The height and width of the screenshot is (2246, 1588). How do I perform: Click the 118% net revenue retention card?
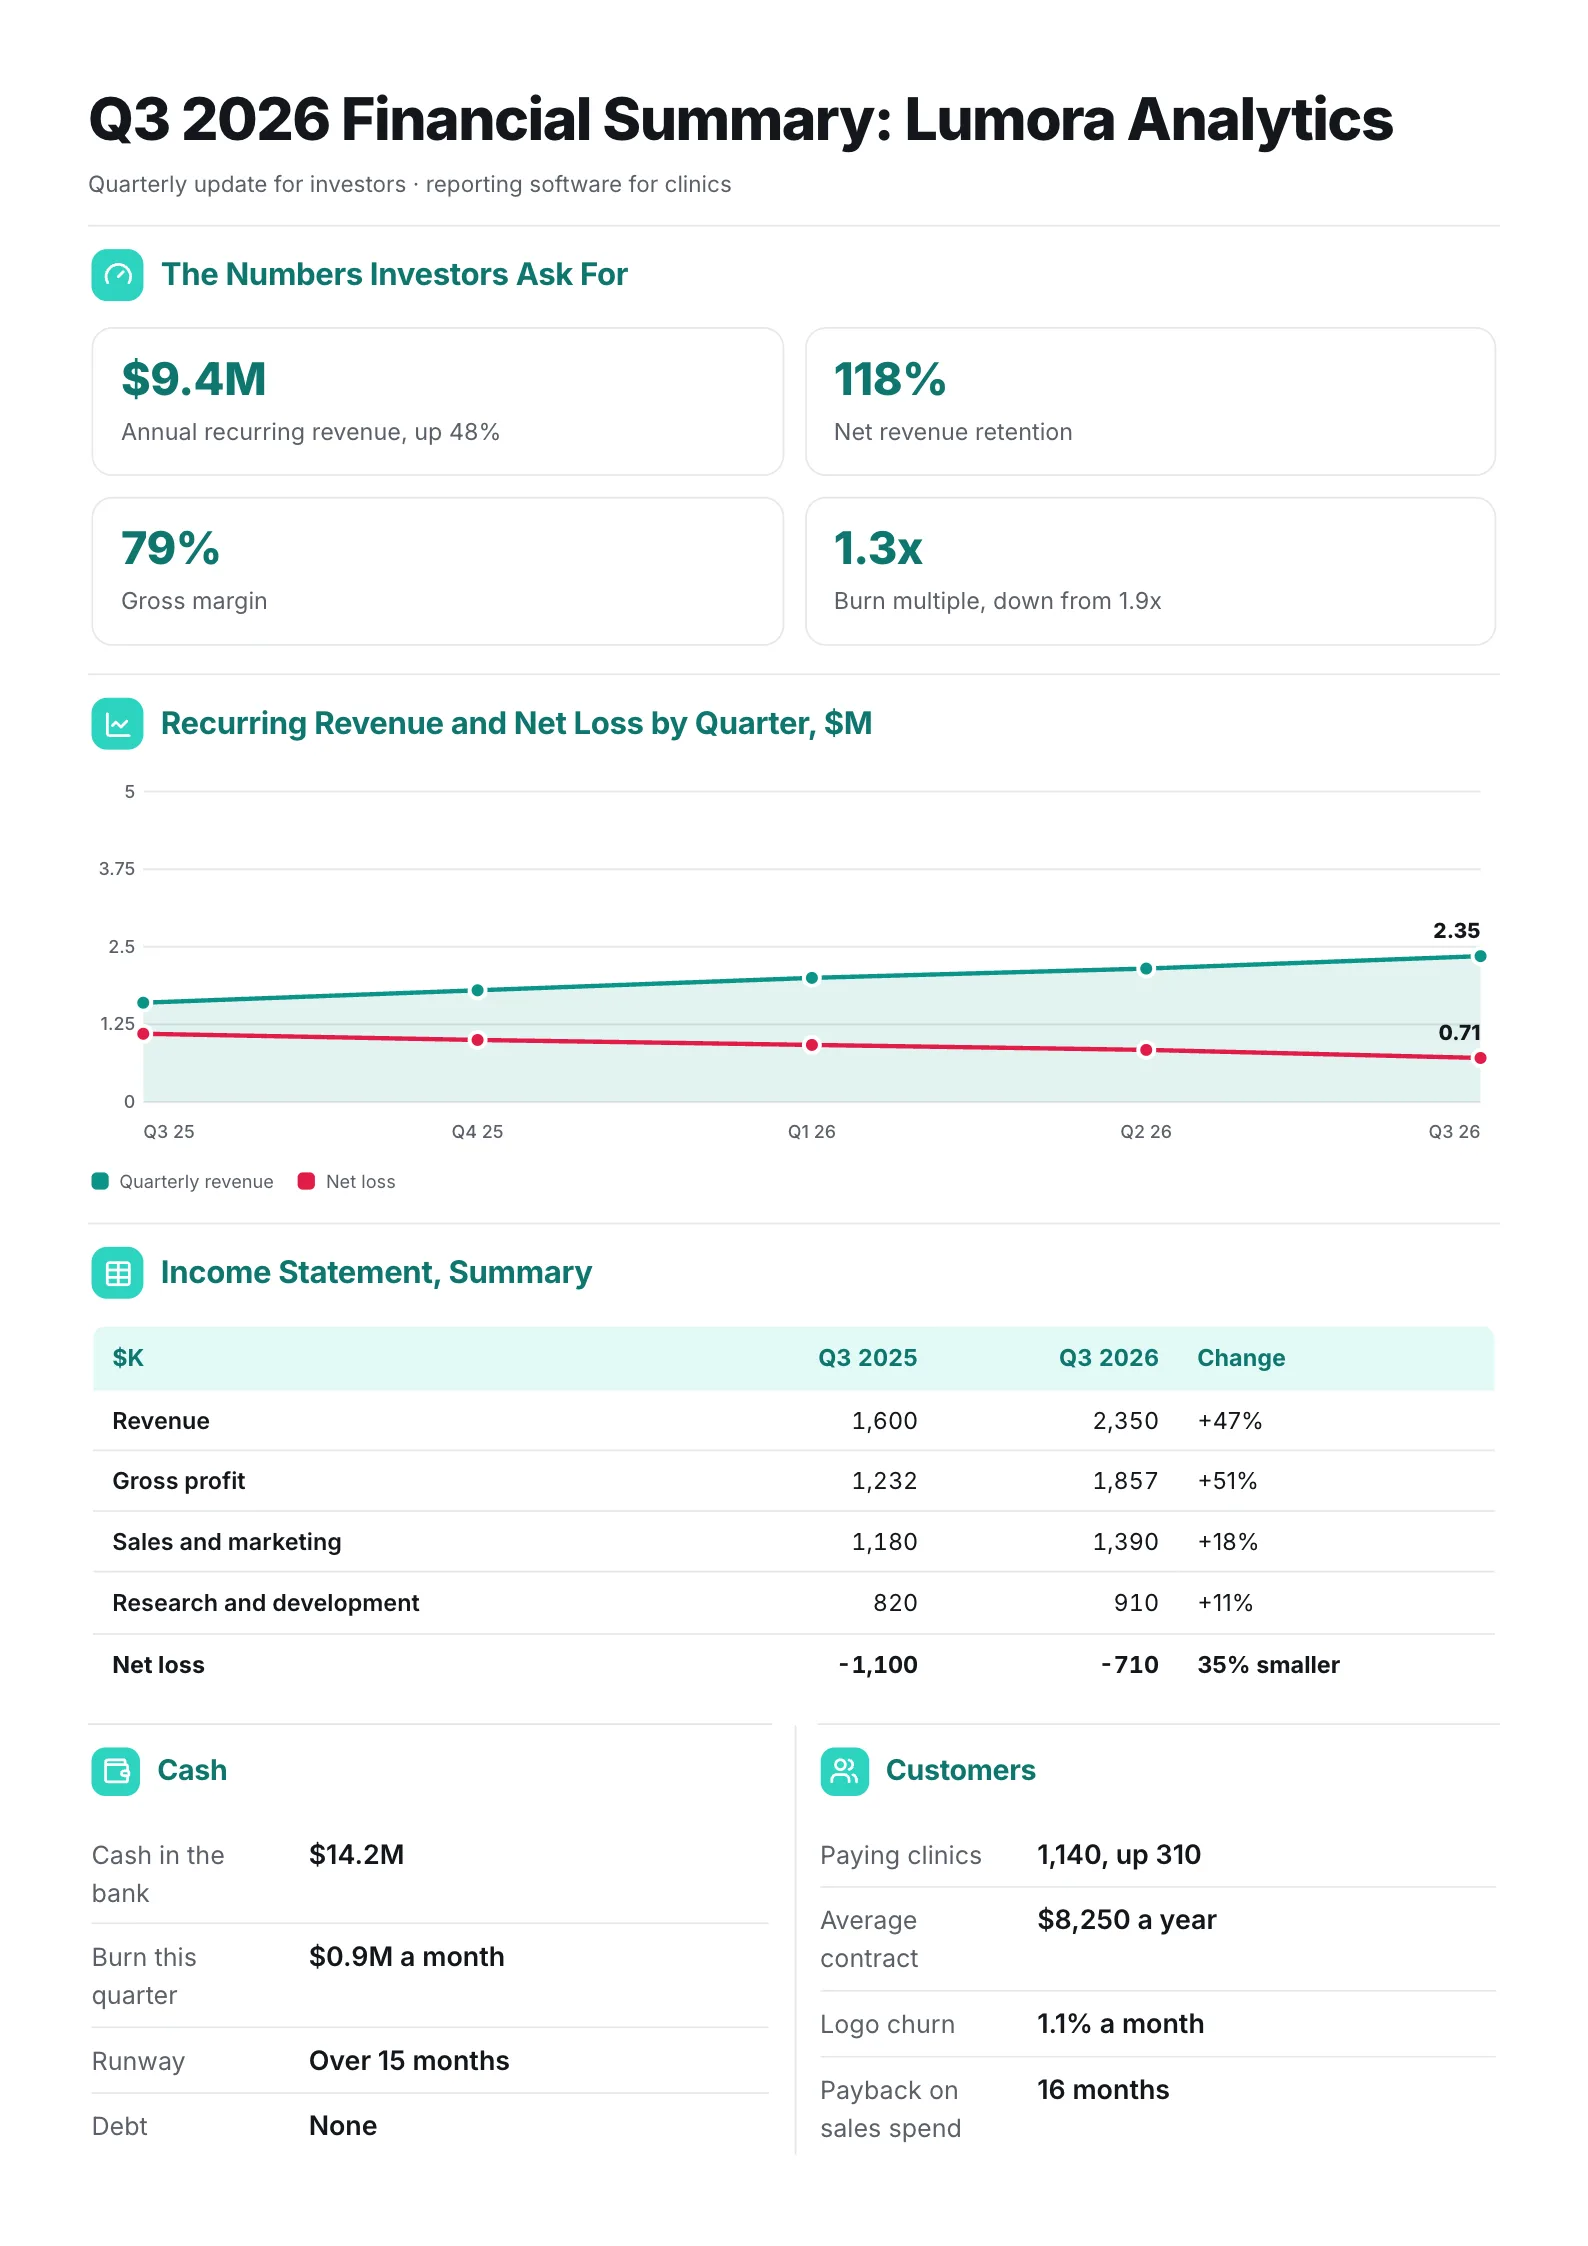(1150, 401)
